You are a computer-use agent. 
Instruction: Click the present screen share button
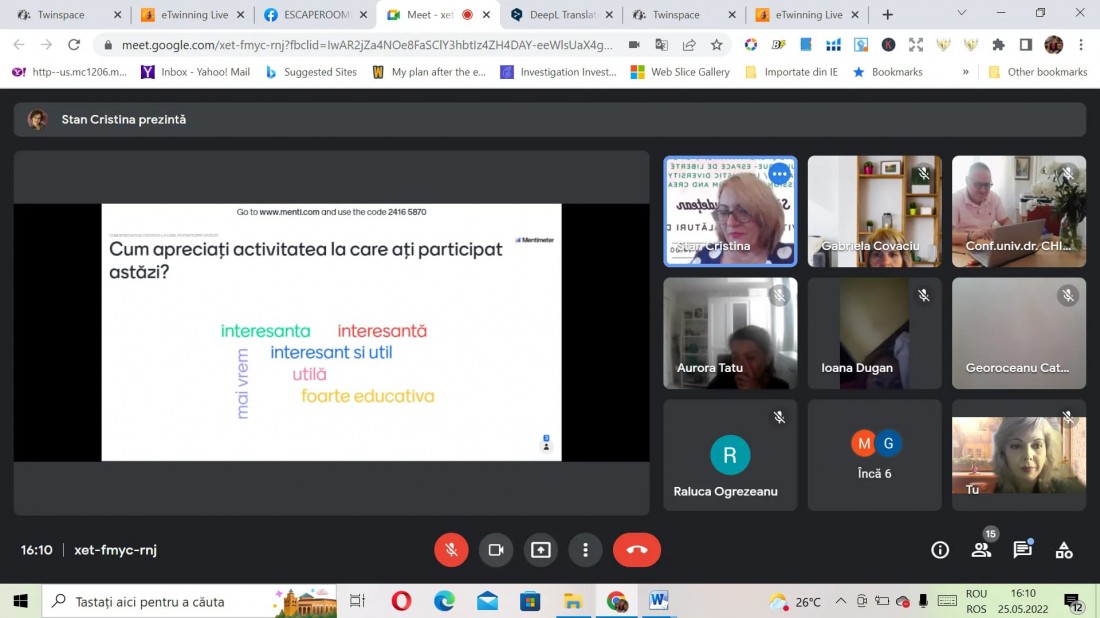coord(540,550)
